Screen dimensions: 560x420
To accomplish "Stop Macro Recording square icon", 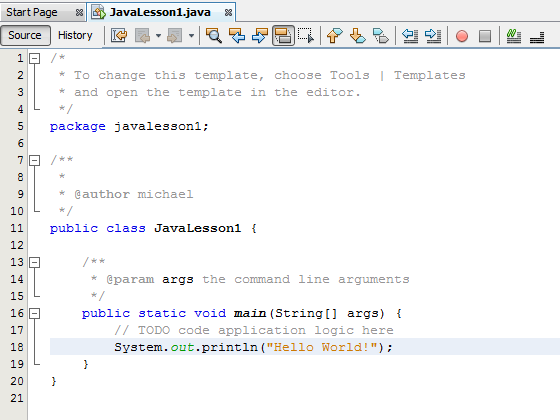I will [x=485, y=36].
